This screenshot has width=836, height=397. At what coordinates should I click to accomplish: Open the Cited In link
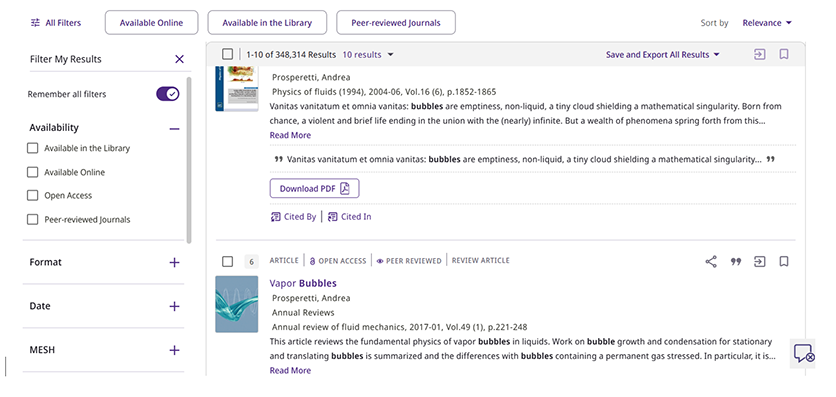[x=350, y=217]
